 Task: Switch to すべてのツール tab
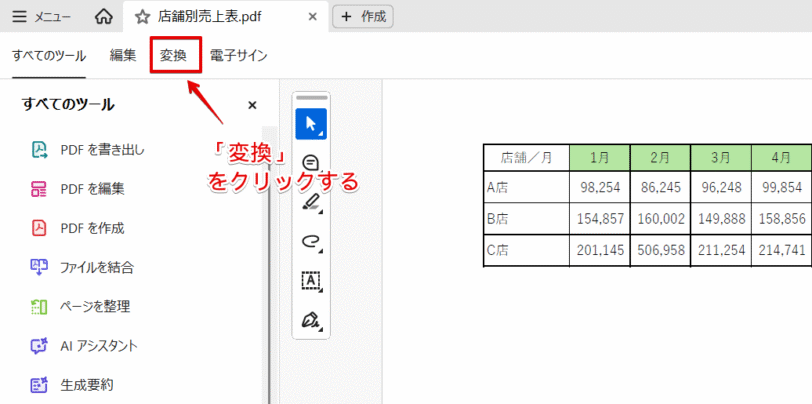pyautogui.click(x=49, y=56)
